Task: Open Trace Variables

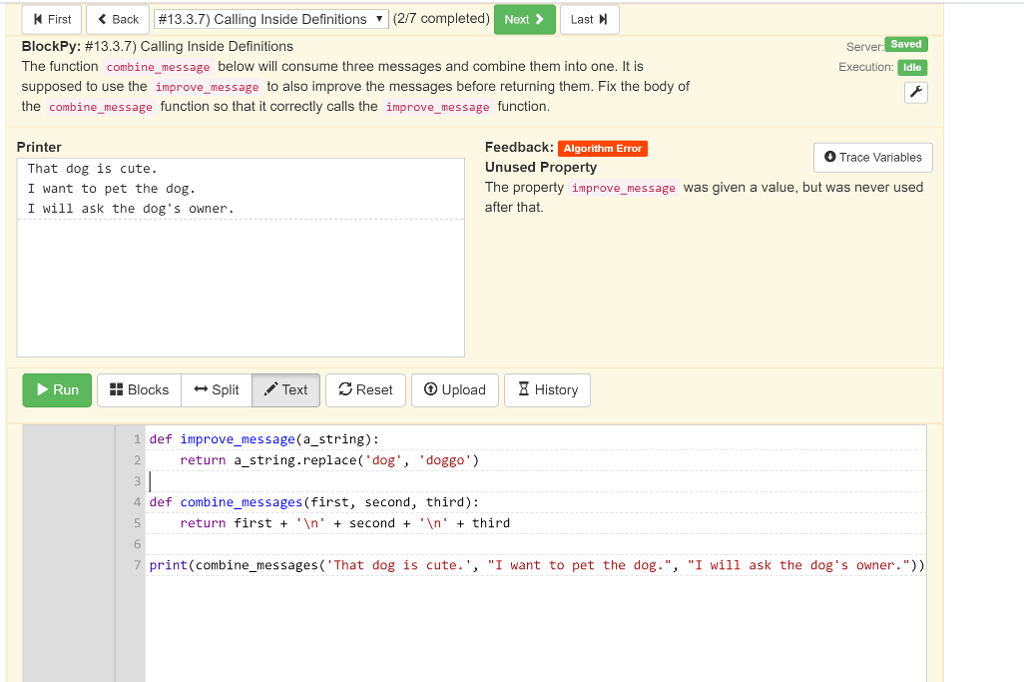Action: point(870,157)
